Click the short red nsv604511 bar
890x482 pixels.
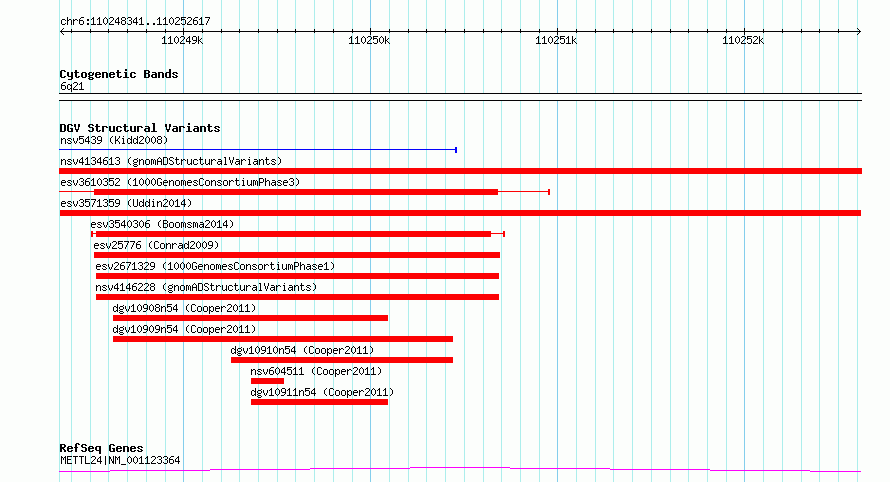pos(267,381)
